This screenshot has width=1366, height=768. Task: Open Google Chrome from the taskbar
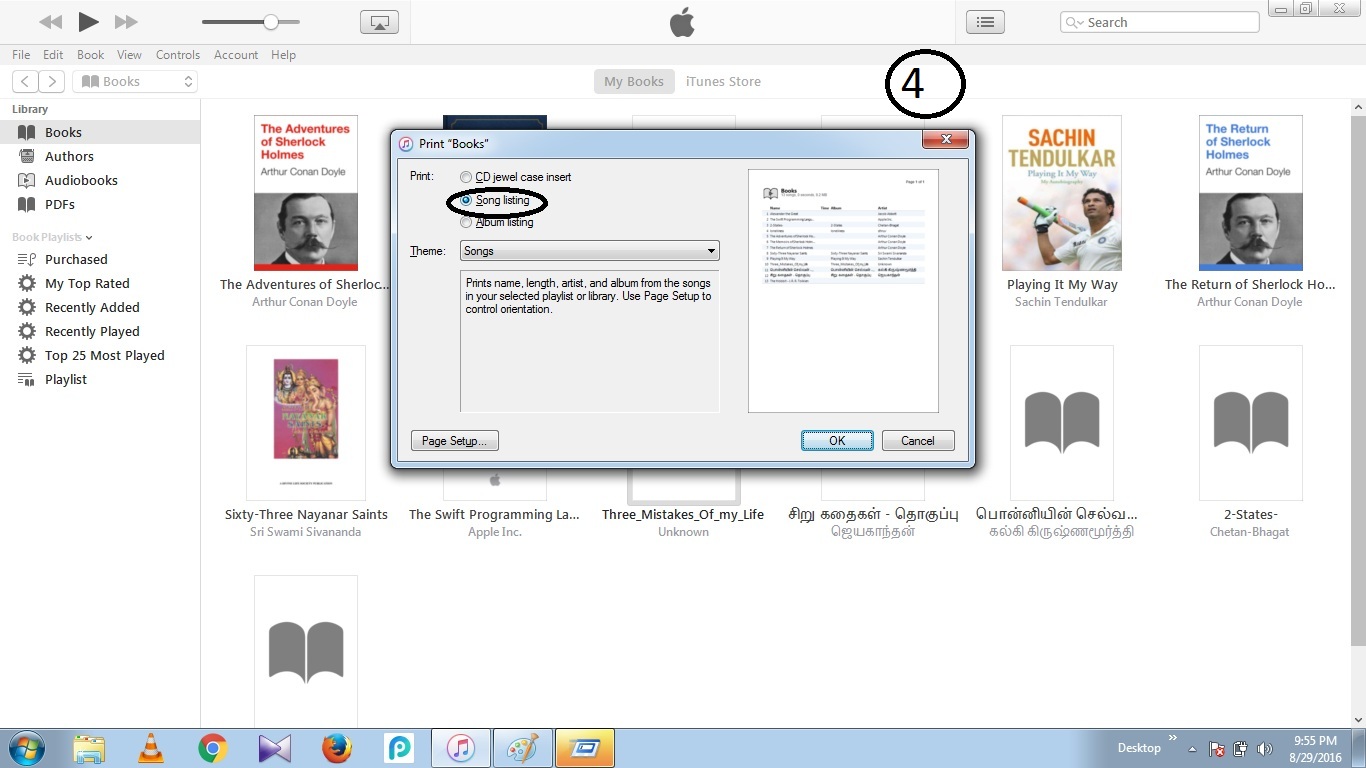212,748
